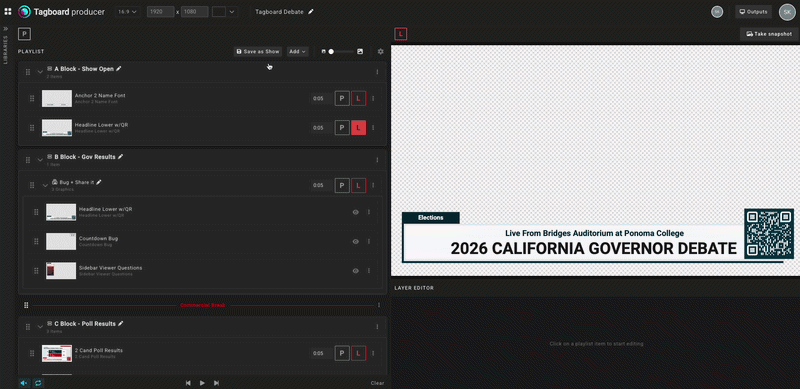The image size is (800, 389).
Task: Open SK user account avatar
Action: (x=787, y=12)
